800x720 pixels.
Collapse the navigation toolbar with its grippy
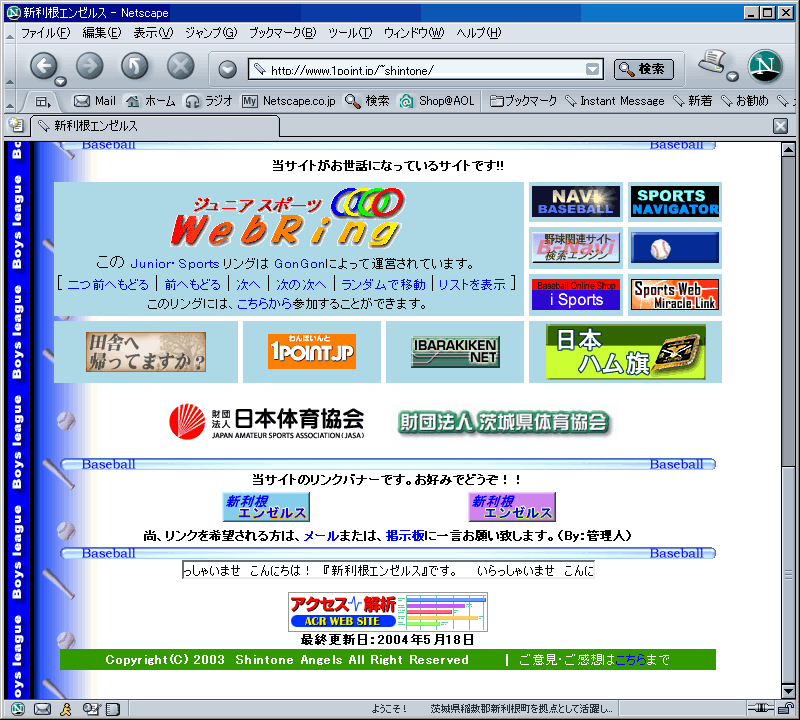(x=10, y=66)
